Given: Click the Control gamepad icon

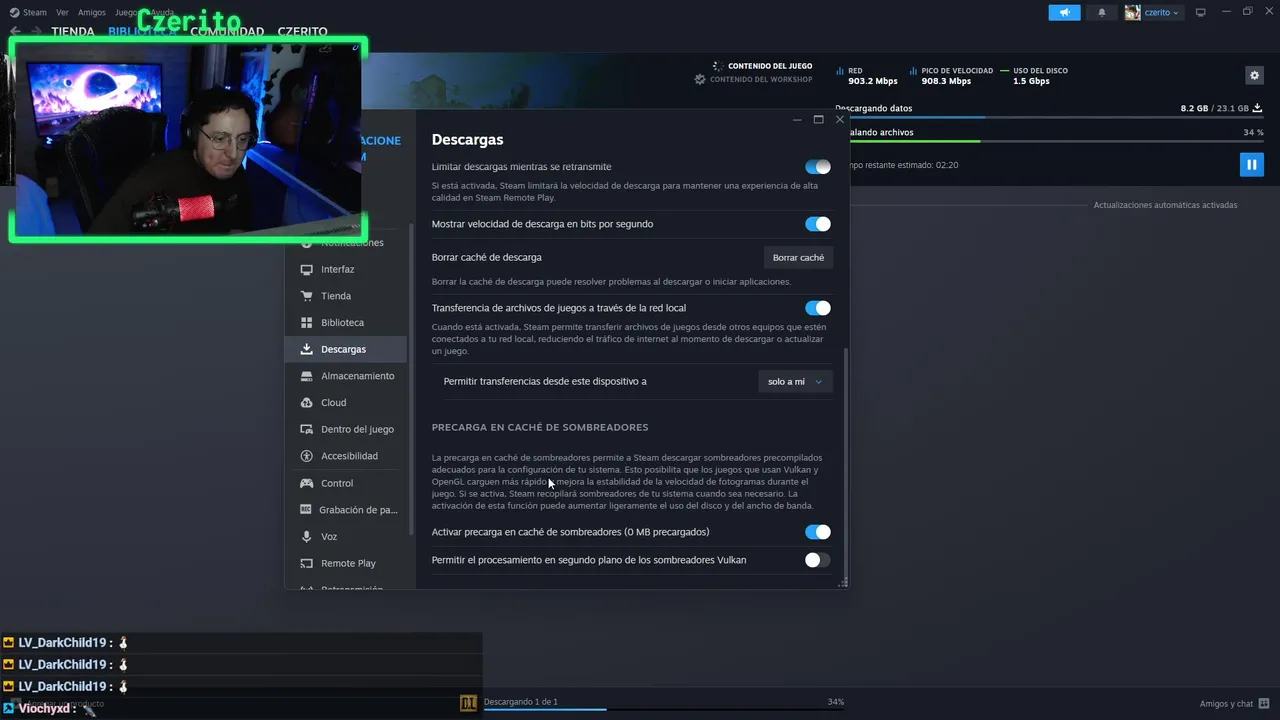Looking at the screenshot, I should click(306, 483).
